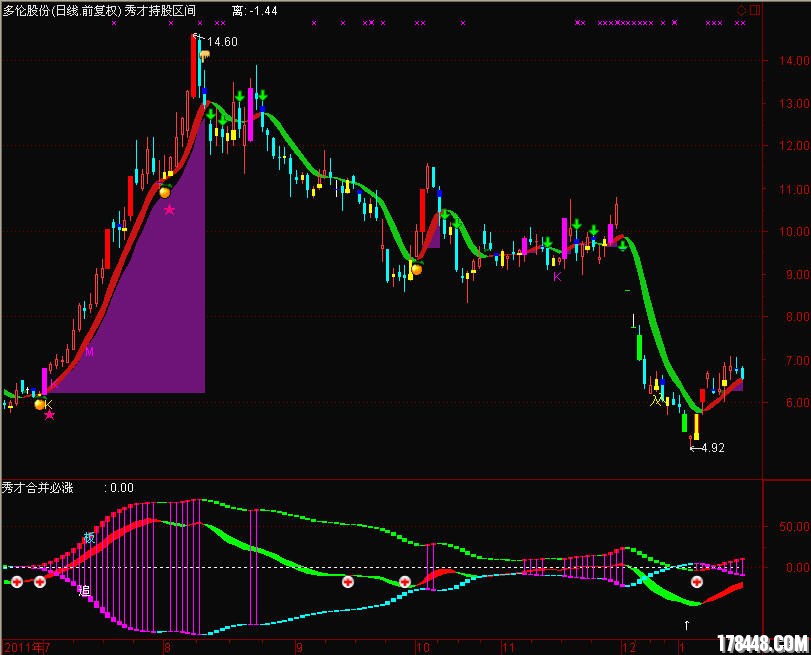The height and width of the screenshot is (655, 811).
Task: Click the 14.00 price axis label
Action: pos(794,61)
